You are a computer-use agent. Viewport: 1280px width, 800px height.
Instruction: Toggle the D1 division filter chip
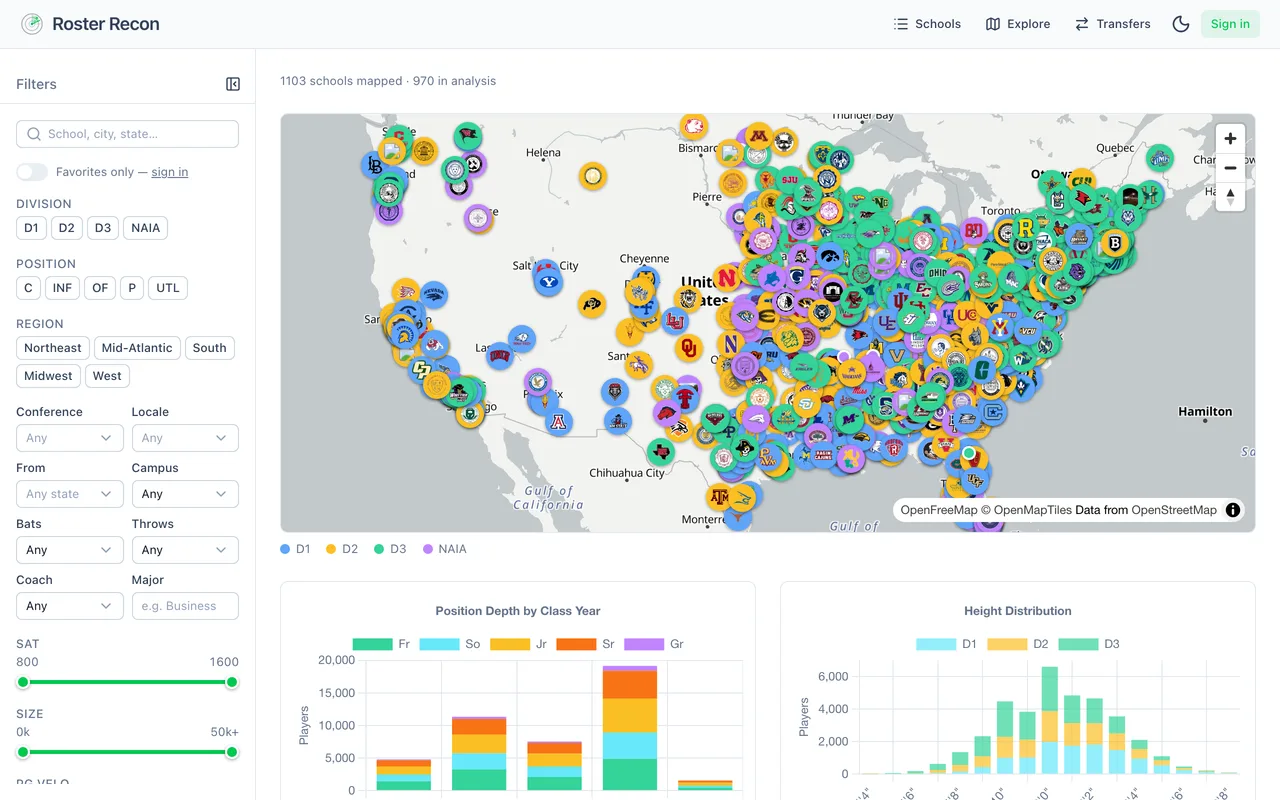pyautogui.click(x=31, y=228)
